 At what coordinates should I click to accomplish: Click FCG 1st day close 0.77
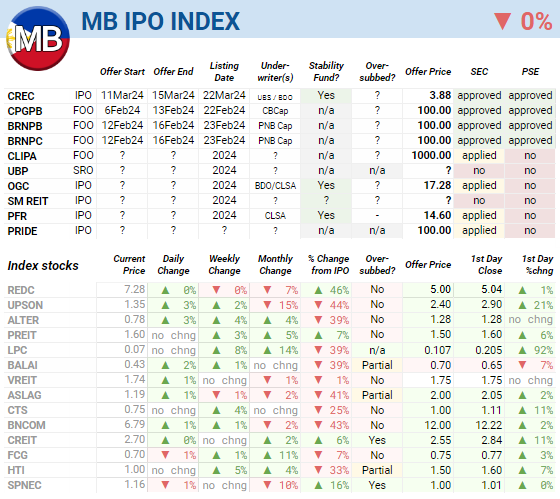[492, 455]
